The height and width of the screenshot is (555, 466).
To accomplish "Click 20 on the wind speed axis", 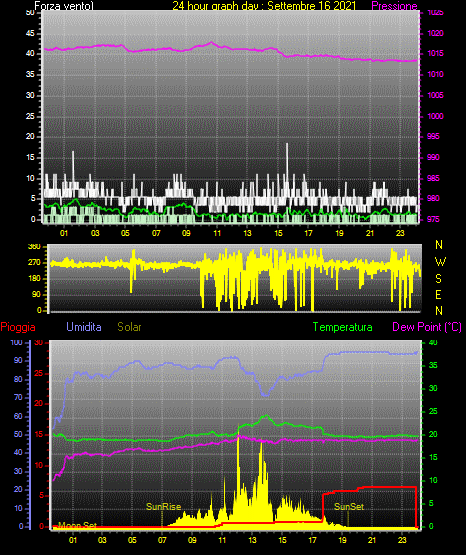I will [x=30, y=136].
